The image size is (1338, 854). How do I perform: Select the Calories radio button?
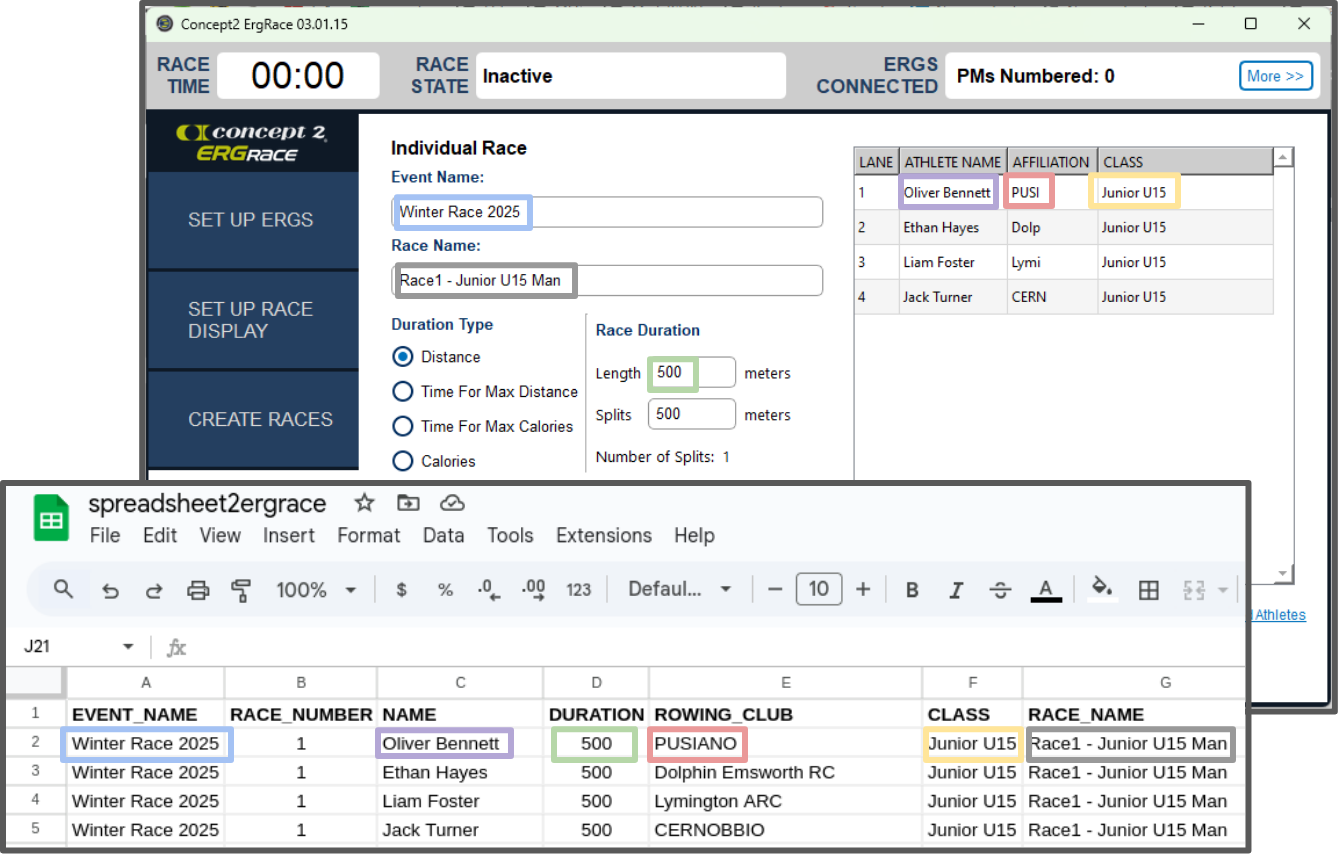(x=403, y=461)
